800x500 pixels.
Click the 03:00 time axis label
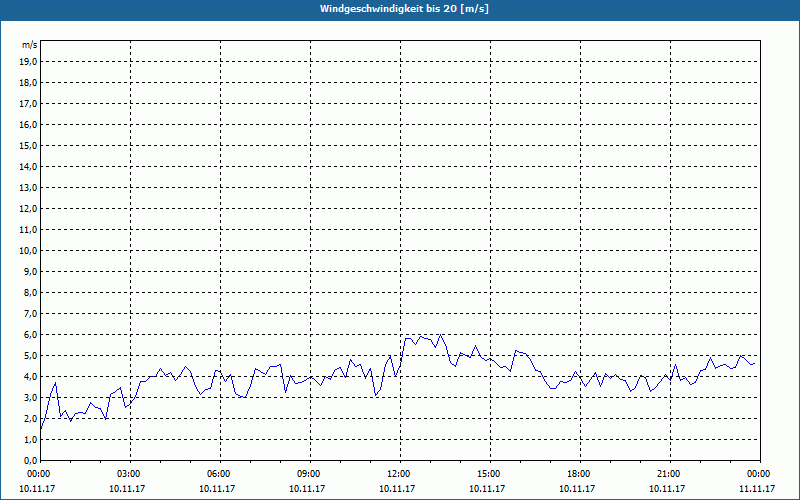[131, 474]
